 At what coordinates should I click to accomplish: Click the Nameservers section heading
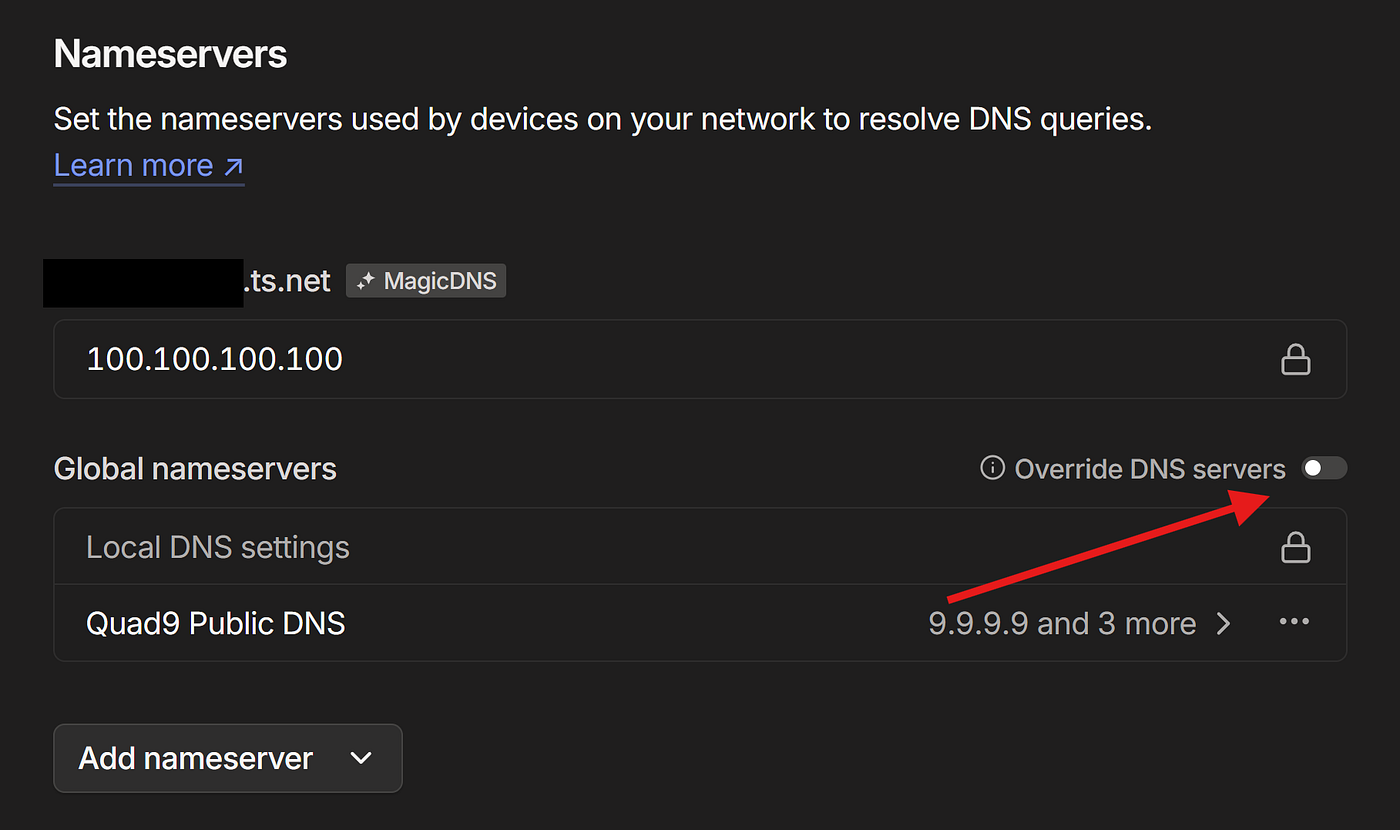point(170,54)
